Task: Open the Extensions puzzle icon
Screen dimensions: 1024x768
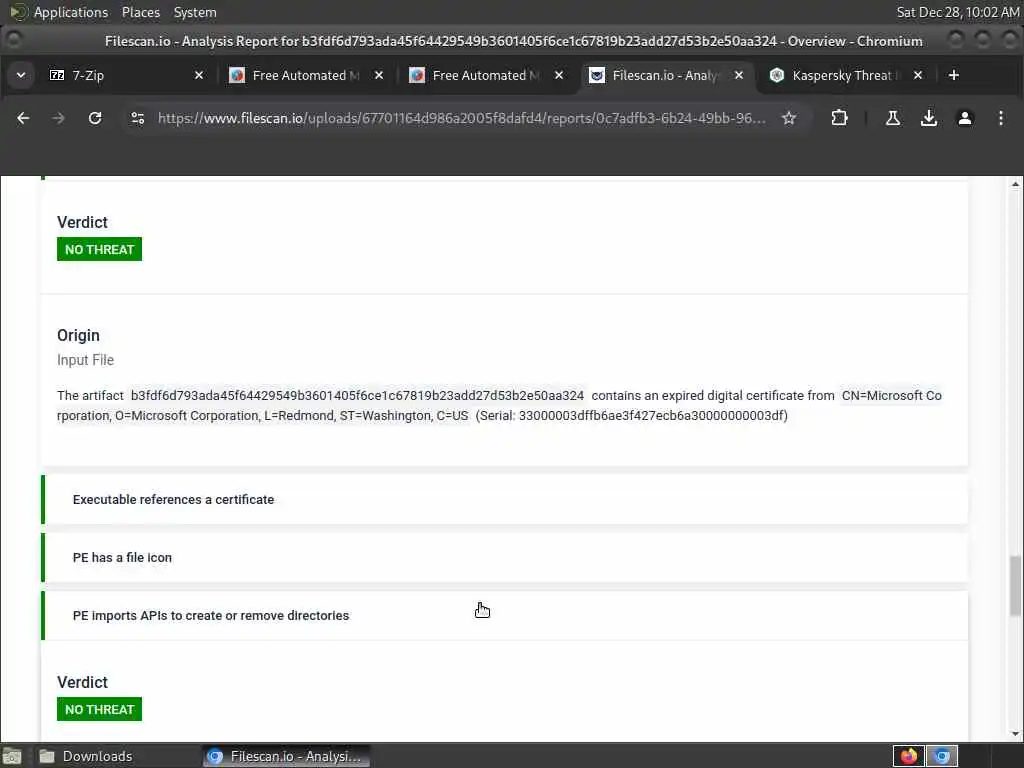Action: click(x=839, y=118)
